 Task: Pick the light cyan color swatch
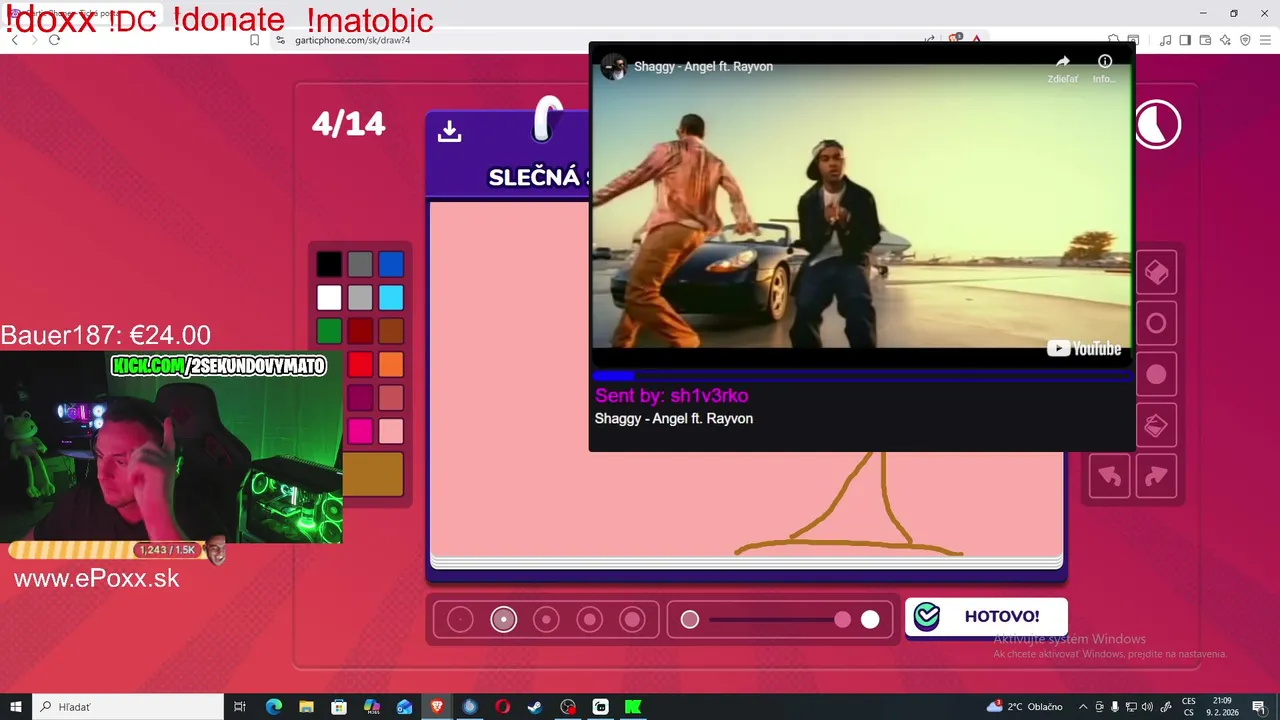391,297
